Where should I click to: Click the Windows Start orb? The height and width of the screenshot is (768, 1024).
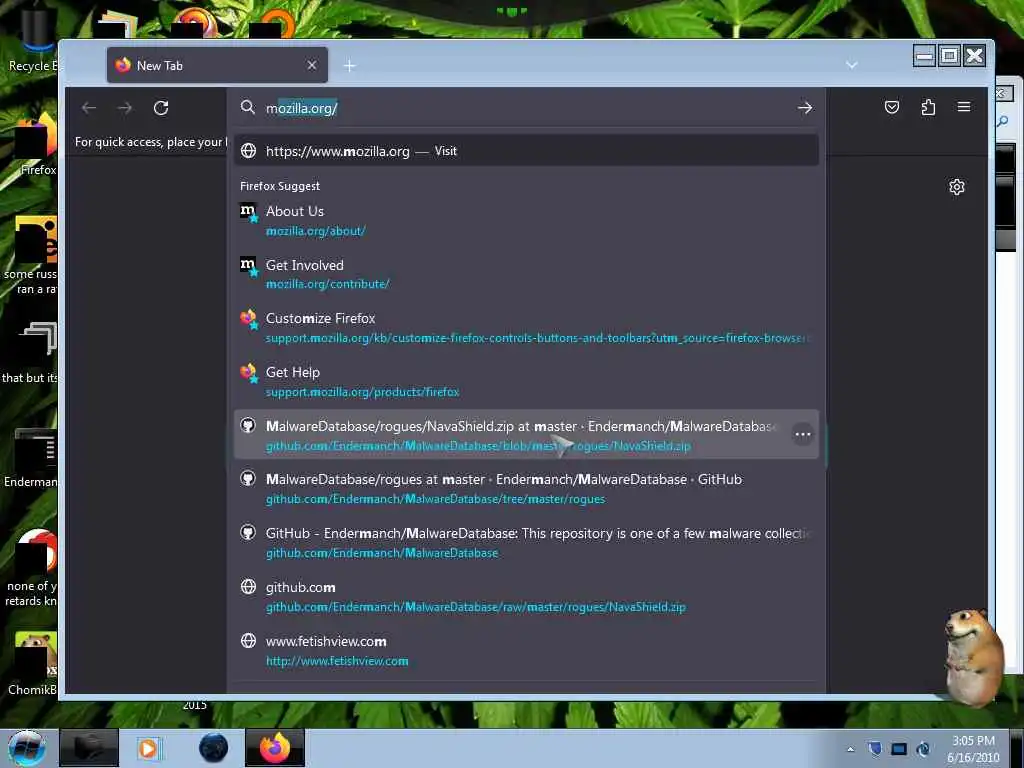click(27, 748)
